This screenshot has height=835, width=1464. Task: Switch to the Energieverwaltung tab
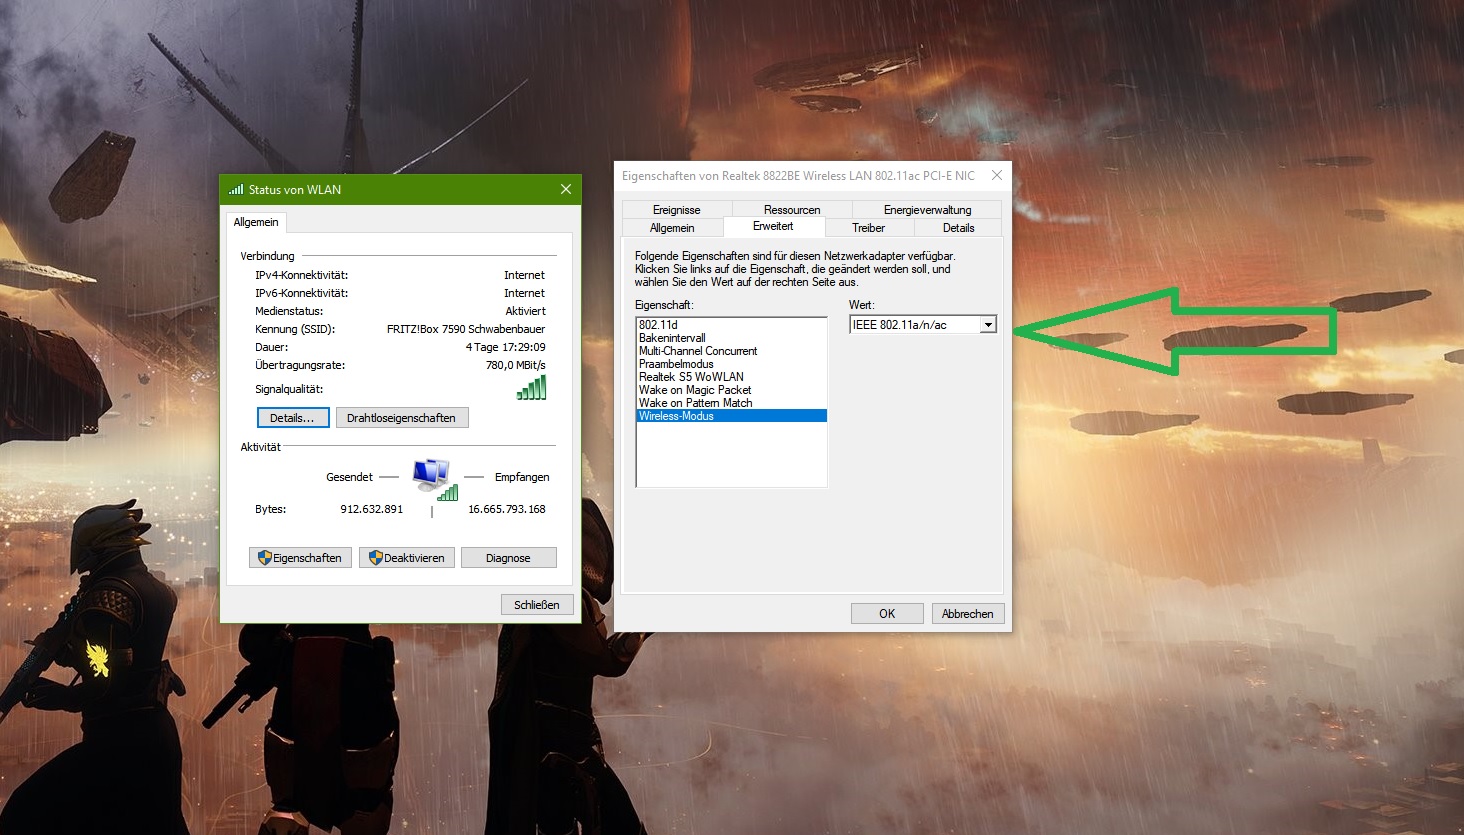click(x=927, y=210)
